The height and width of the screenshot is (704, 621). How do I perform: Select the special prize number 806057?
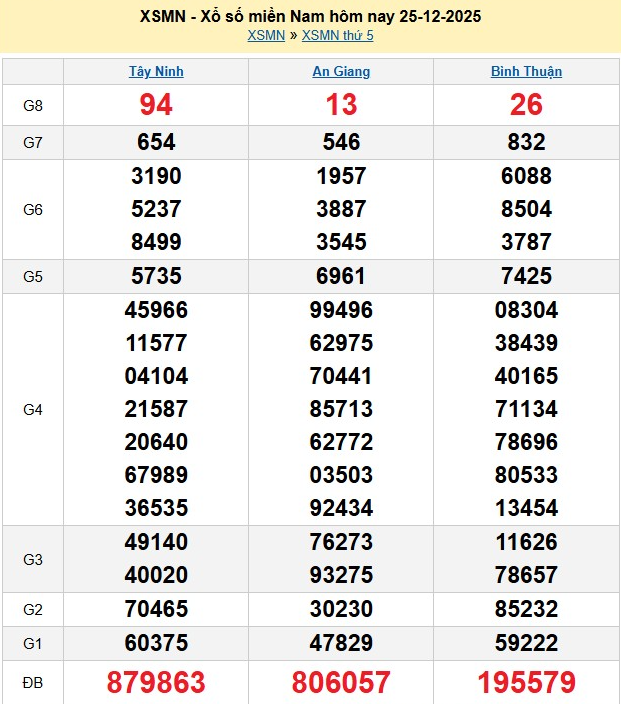[x=341, y=682]
